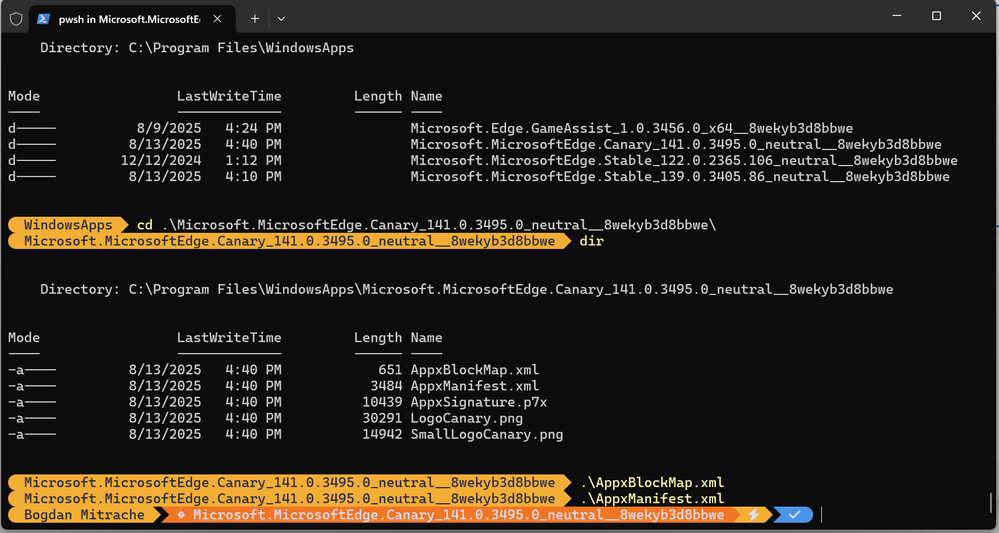Click the .\AppxManifest.xml command
The width and height of the screenshot is (999, 533).
pyautogui.click(x=652, y=498)
